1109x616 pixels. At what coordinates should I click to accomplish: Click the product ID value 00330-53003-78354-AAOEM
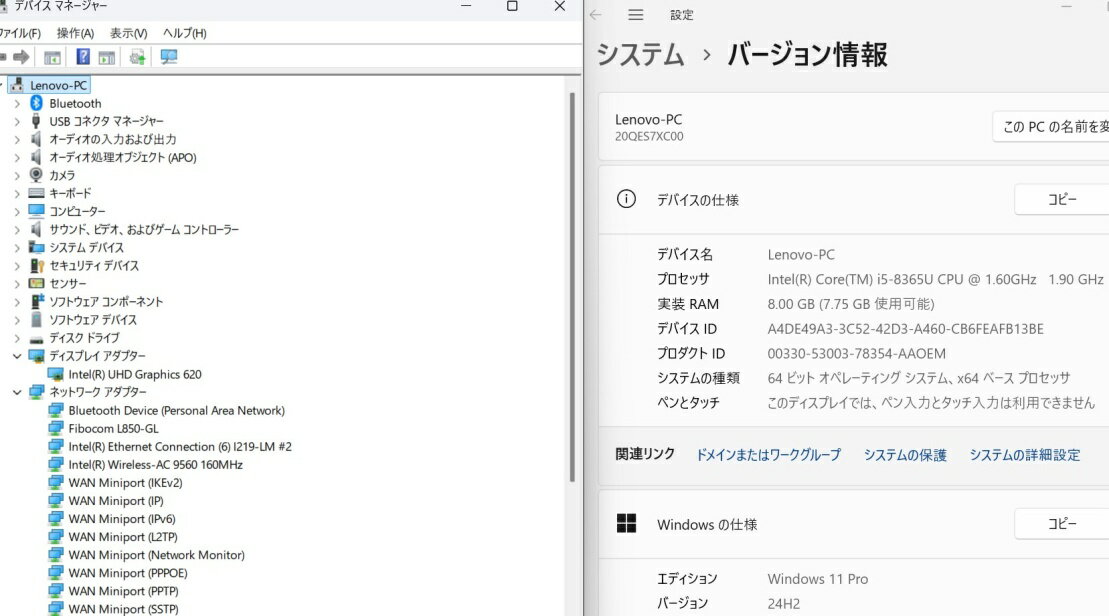coord(857,354)
